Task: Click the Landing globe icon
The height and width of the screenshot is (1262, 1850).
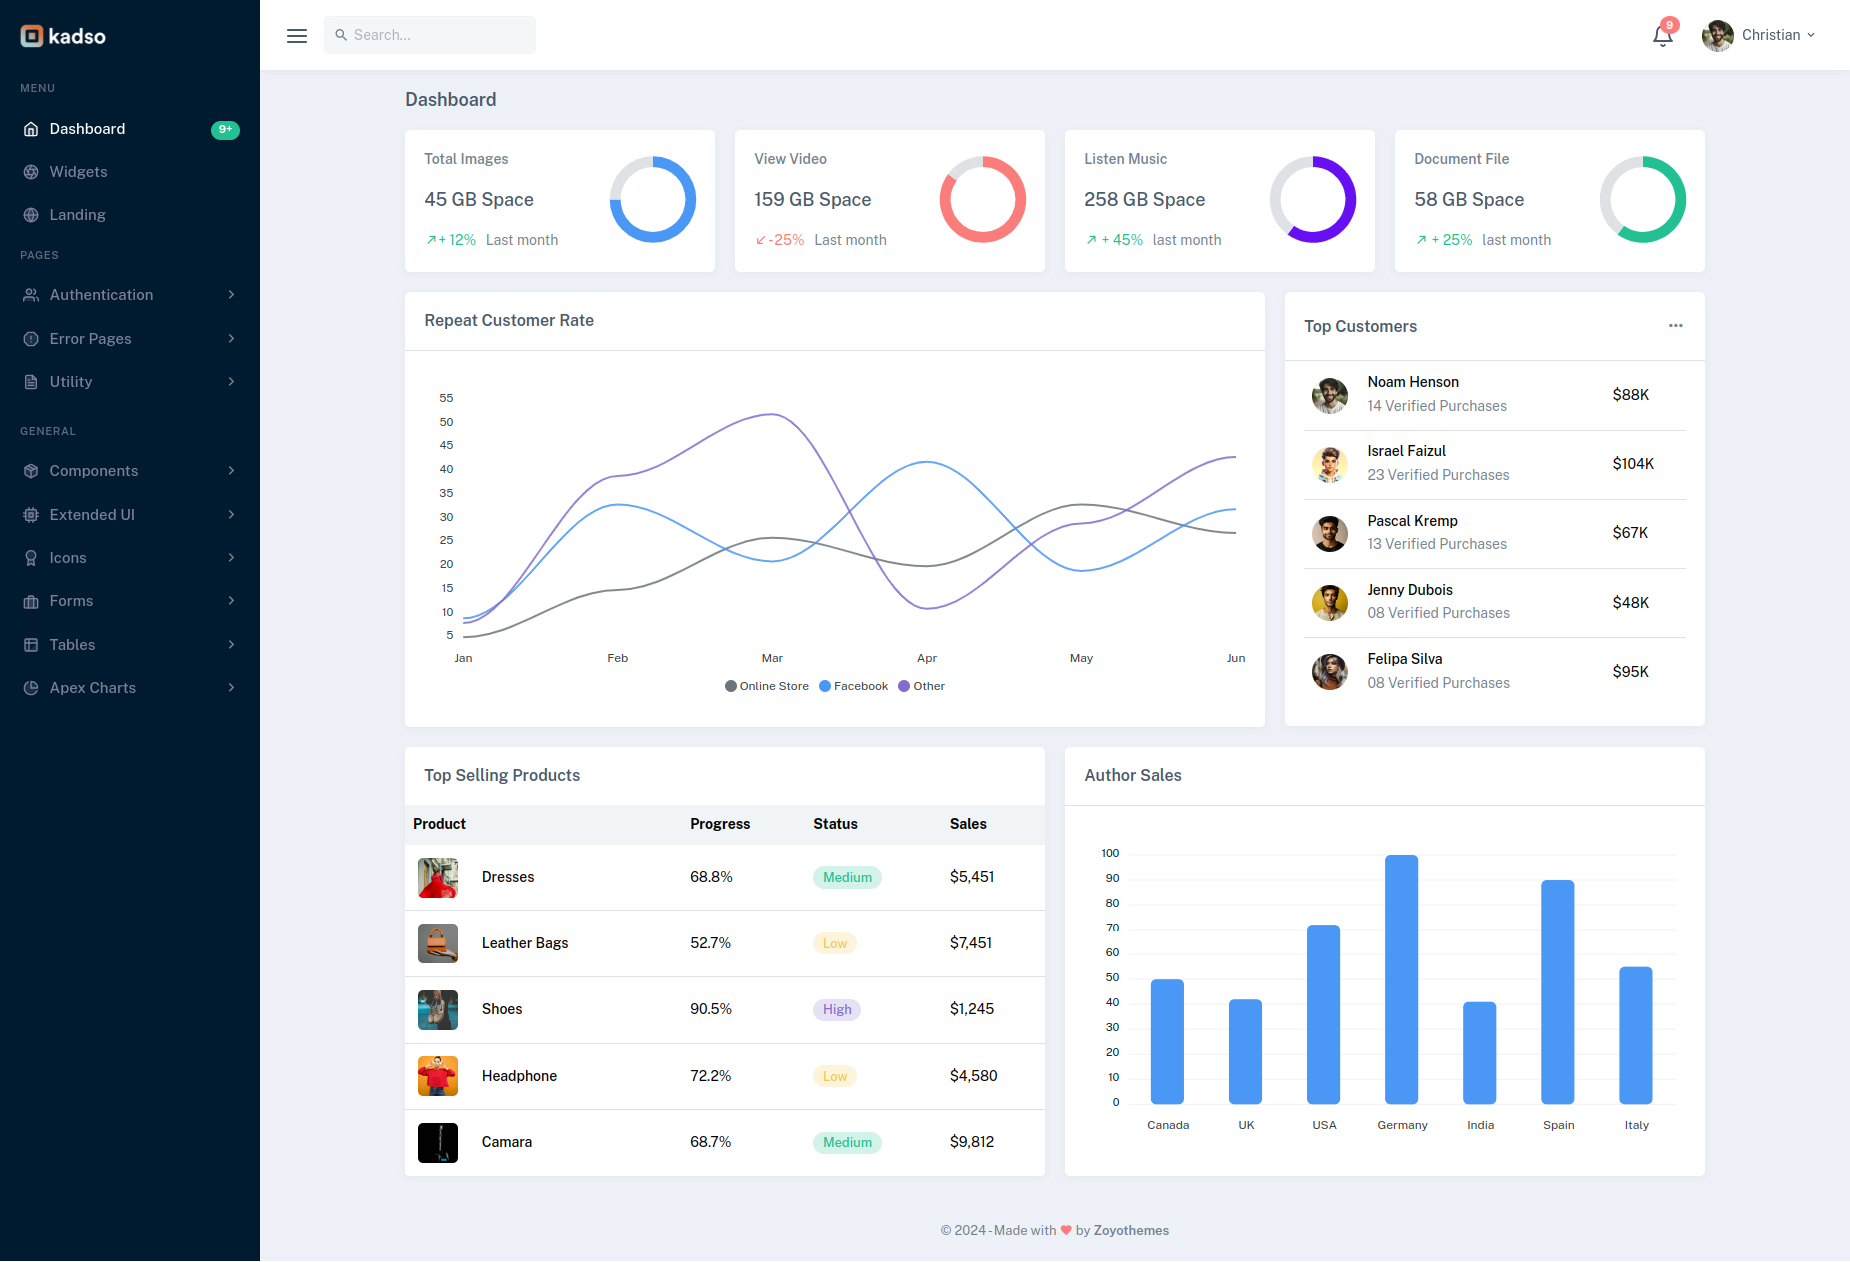Action: point(31,214)
